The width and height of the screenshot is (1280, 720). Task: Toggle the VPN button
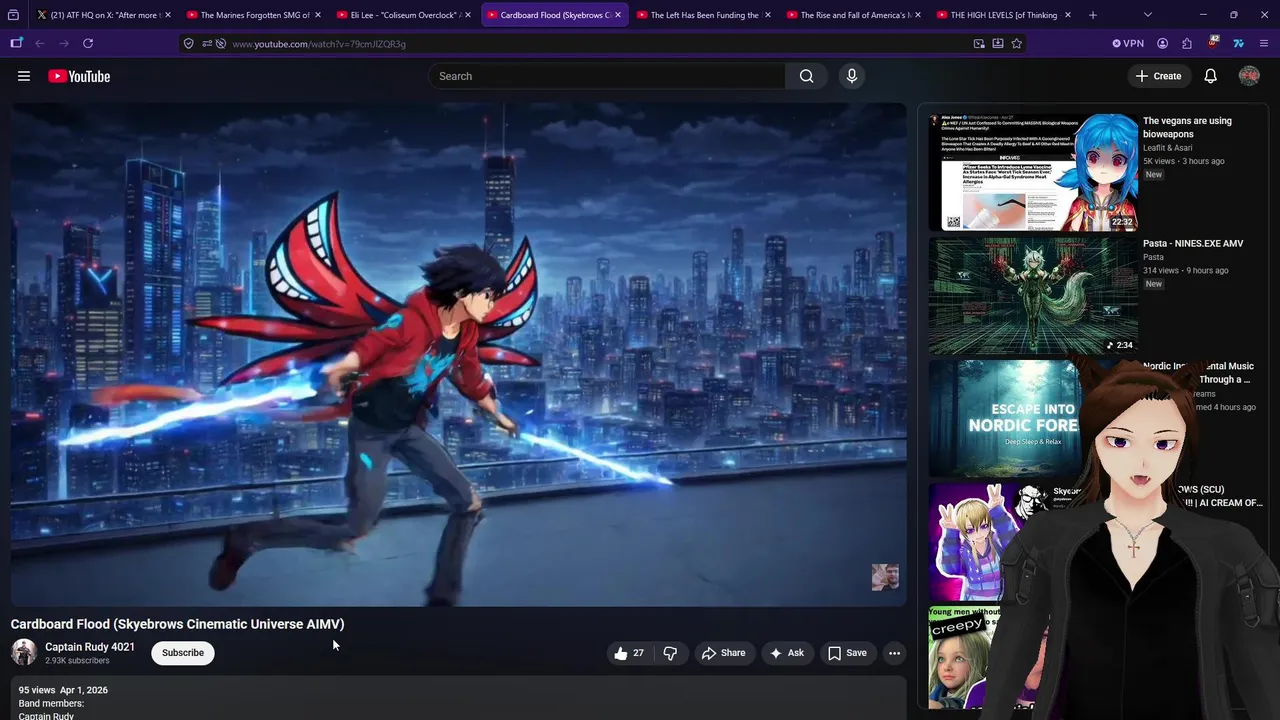(x=1128, y=43)
